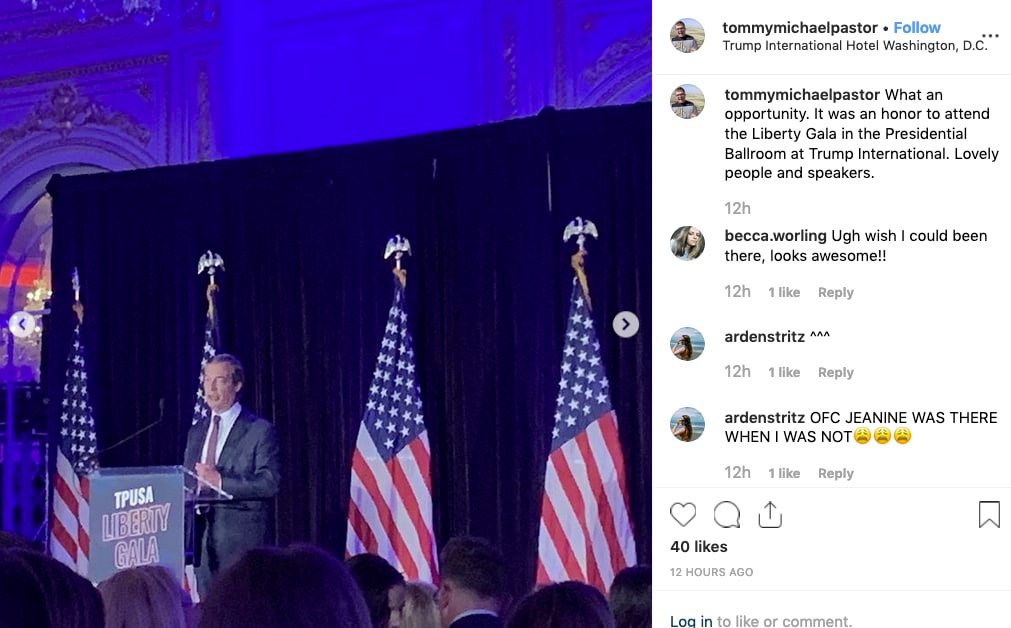
Task: Follow tommymichaelpastor
Action: click(917, 28)
